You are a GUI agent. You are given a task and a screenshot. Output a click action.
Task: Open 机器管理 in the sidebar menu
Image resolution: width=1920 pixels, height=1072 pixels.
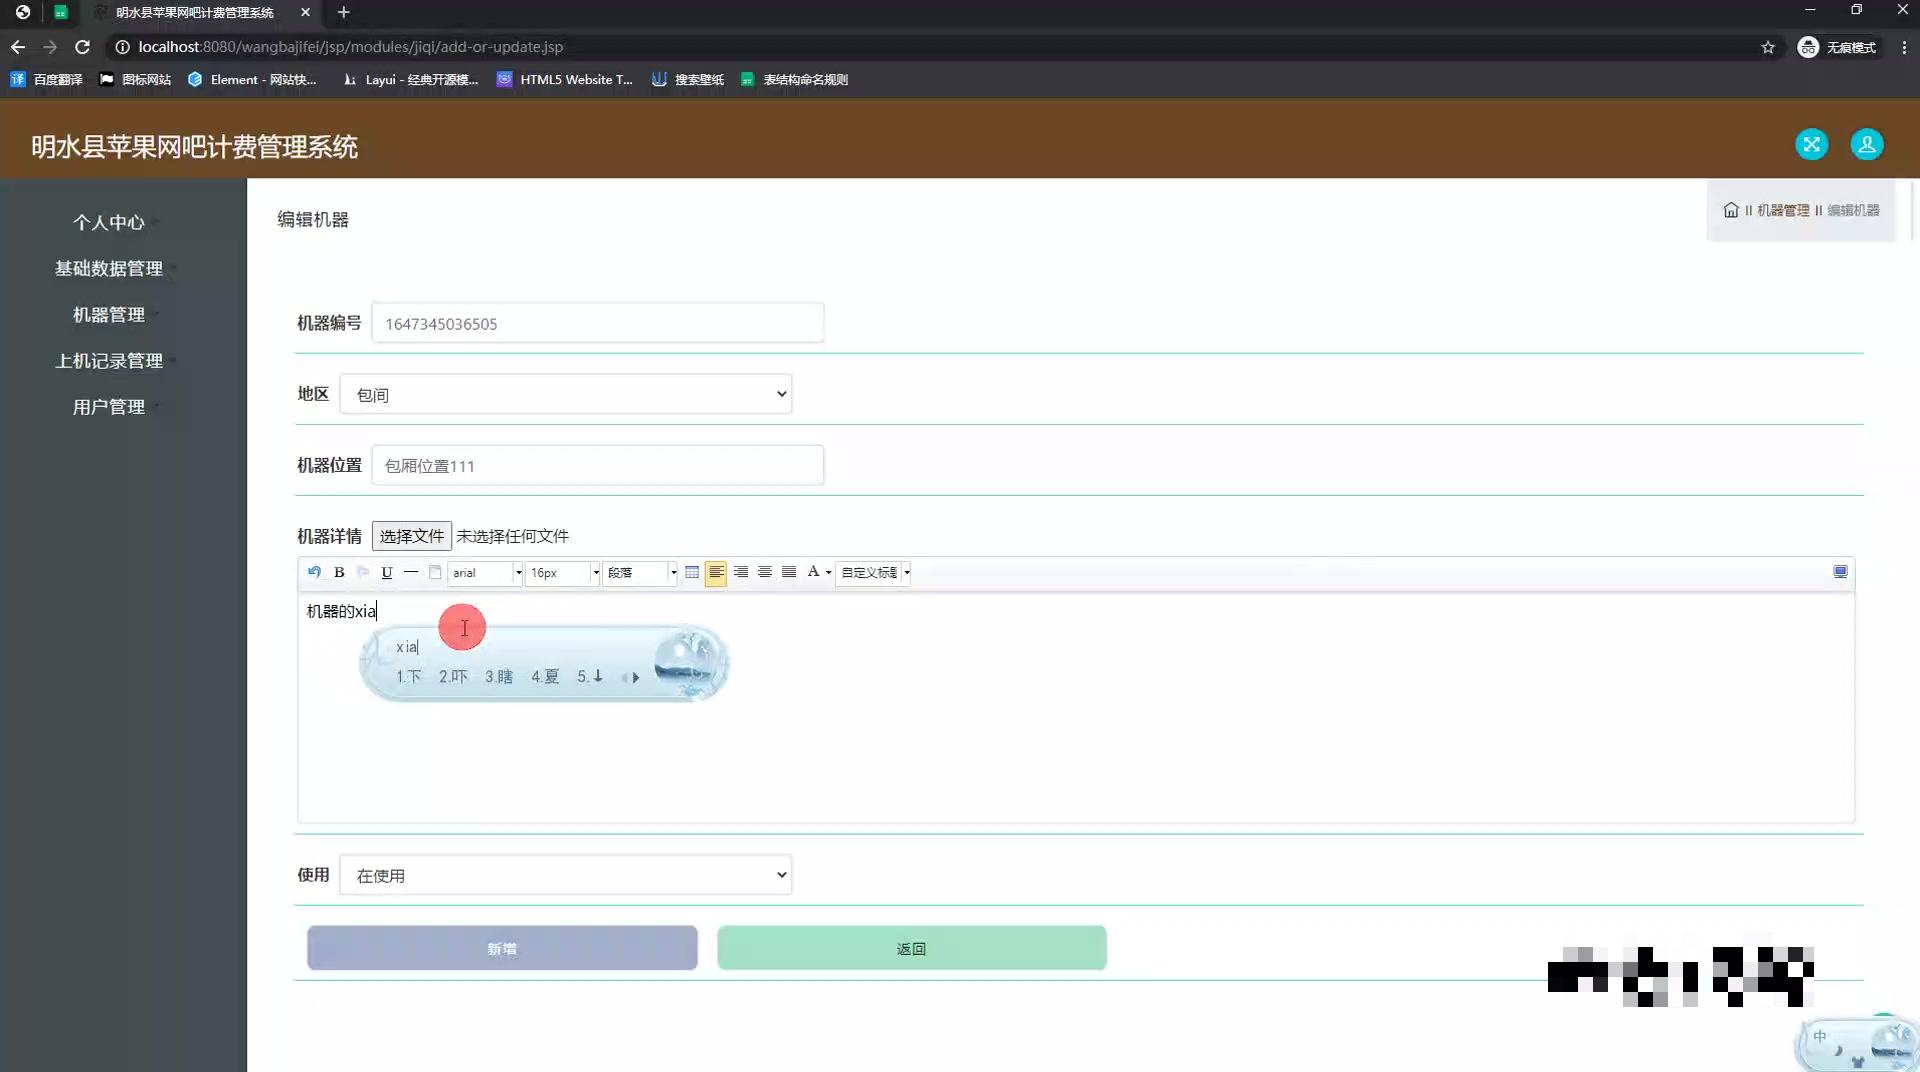coord(109,315)
